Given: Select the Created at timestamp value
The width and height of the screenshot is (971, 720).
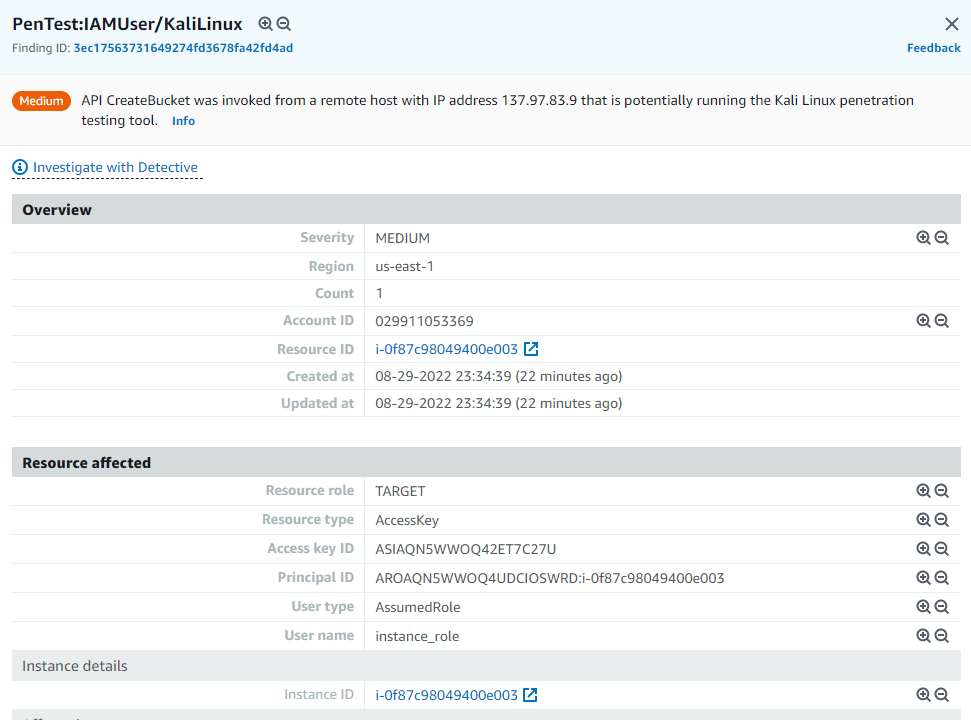Looking at the screenshot, I should click(499, 376).
